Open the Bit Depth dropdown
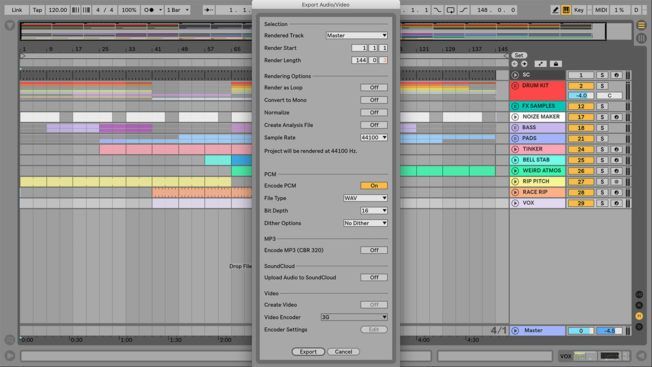Viewport: 652px width, 367px height. point(374,211)
